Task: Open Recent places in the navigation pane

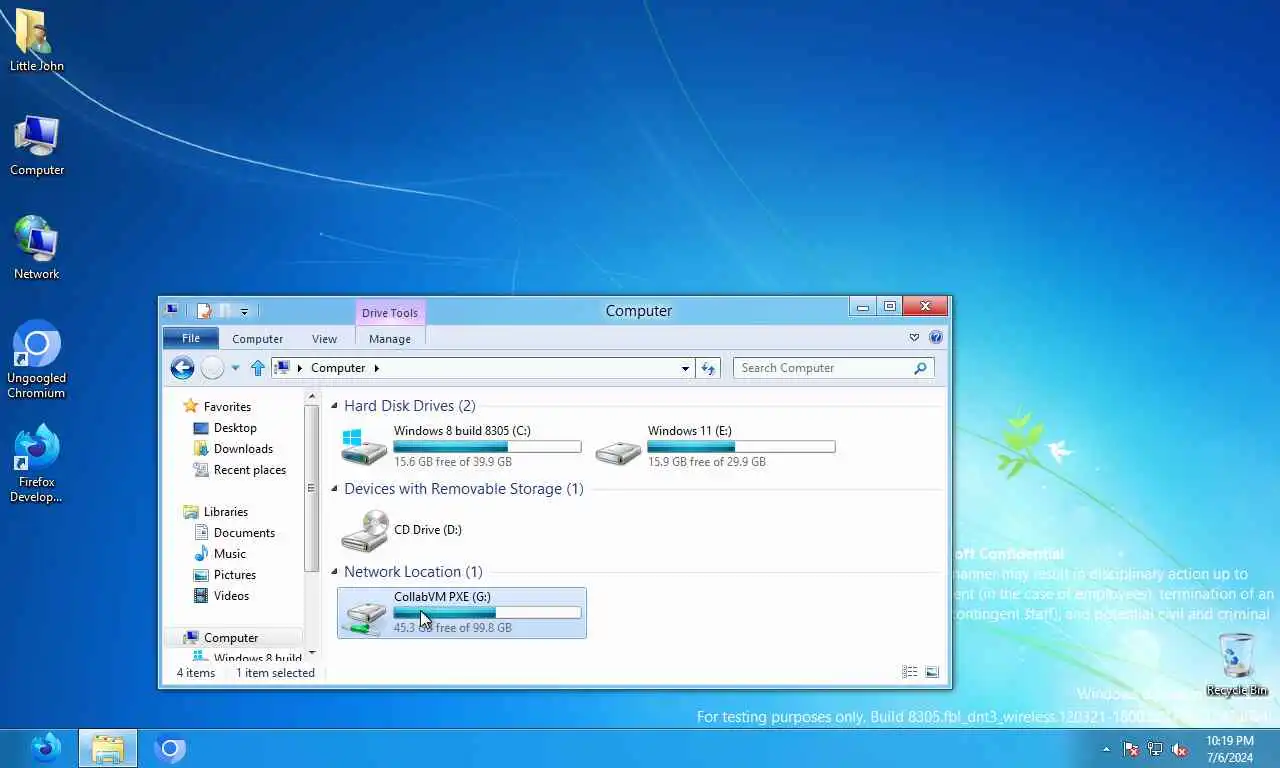Action: point(249,470)
